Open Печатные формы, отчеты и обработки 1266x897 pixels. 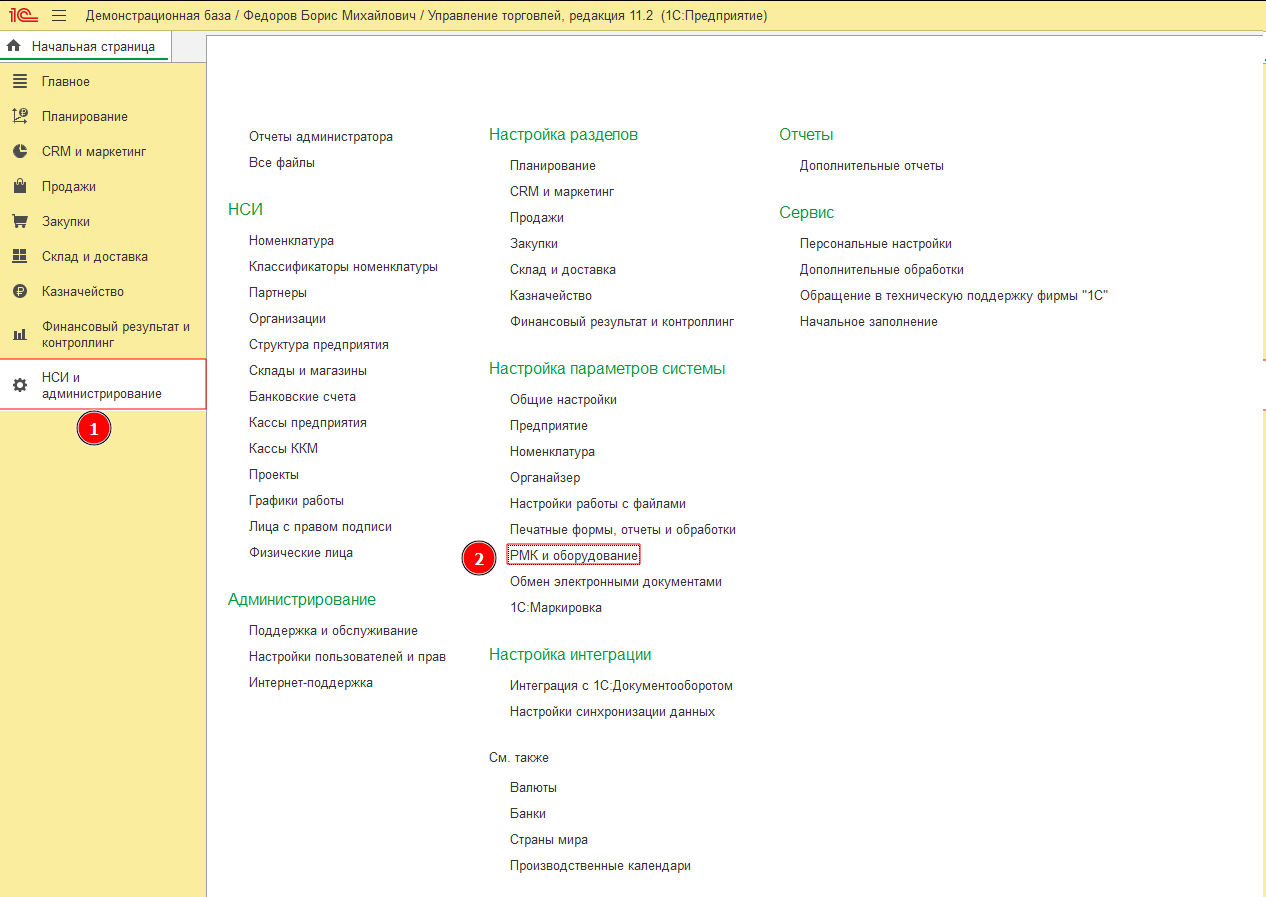[x=623, y=530]
